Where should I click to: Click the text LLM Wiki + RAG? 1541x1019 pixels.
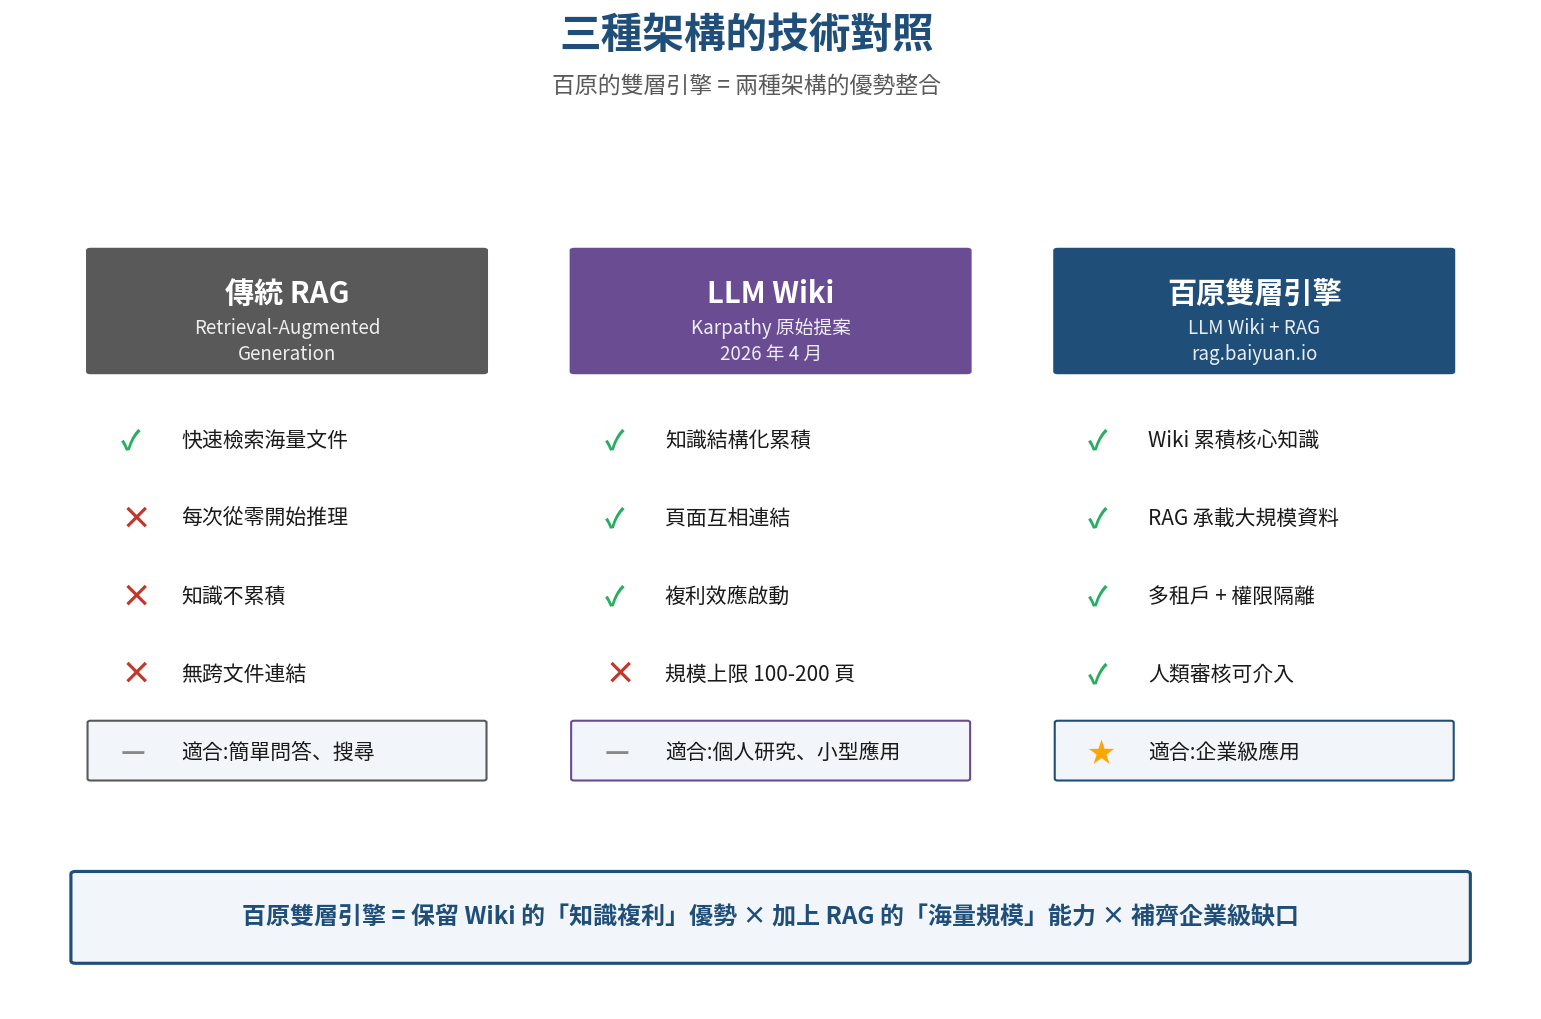pyautogui.click(x=1254, y=327)
